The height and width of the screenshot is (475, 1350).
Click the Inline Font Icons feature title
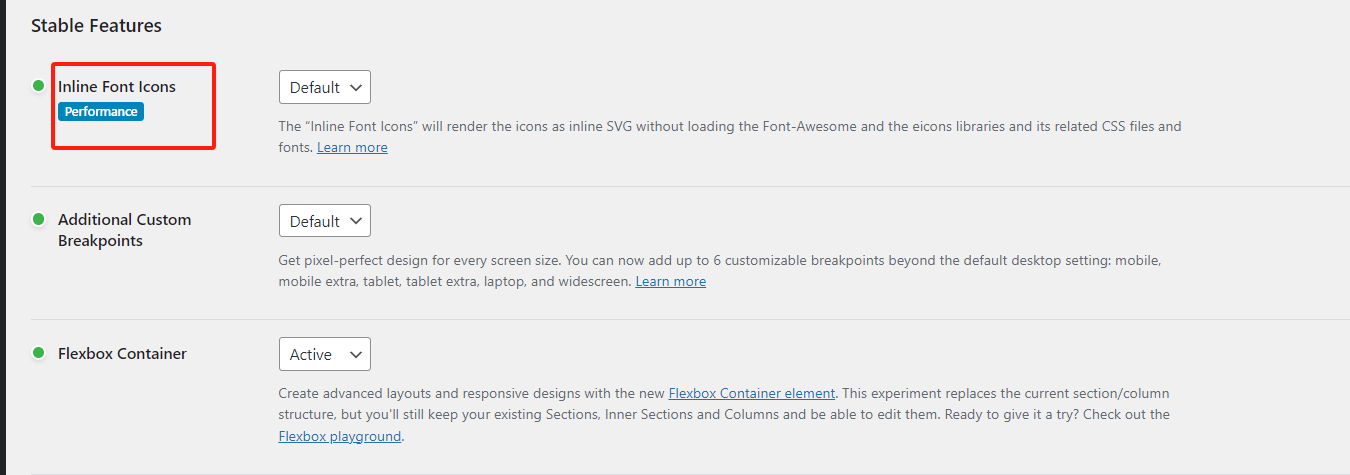117,87
